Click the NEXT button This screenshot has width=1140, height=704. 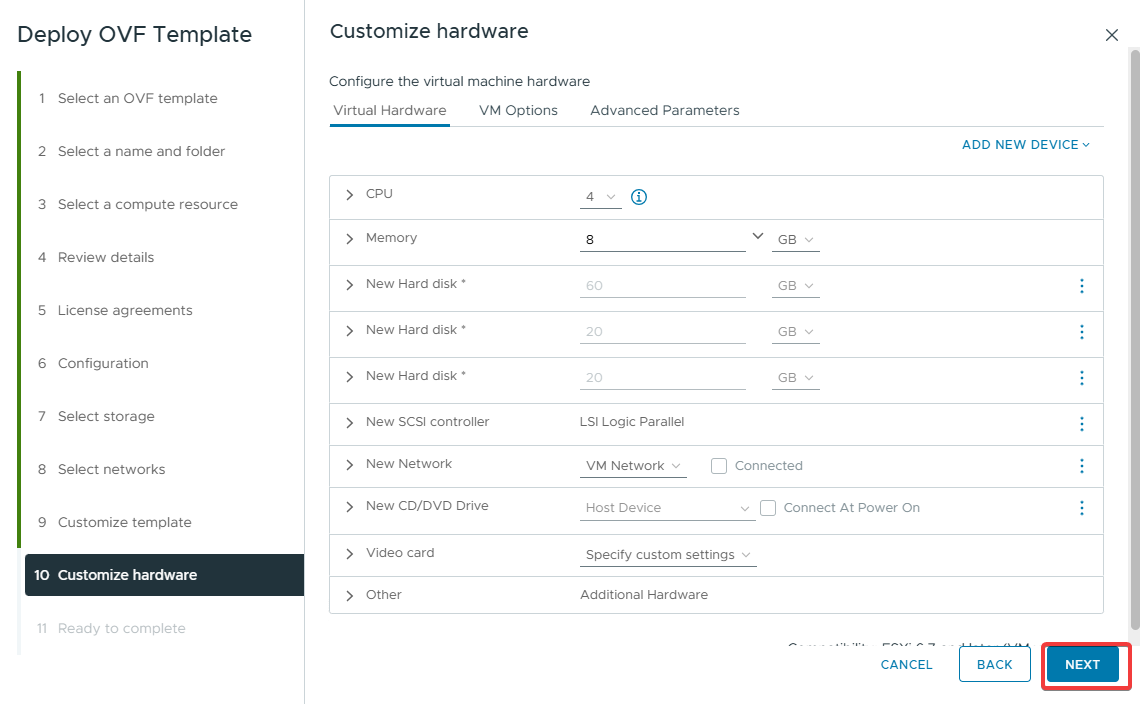[x=1082, y=665]
